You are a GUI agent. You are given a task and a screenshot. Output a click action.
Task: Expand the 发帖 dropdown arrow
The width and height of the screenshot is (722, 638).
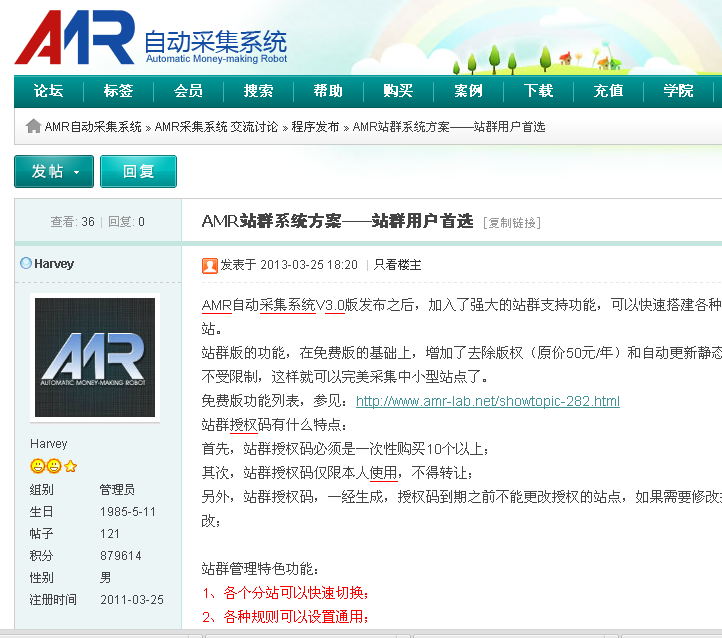coord(76,172)
